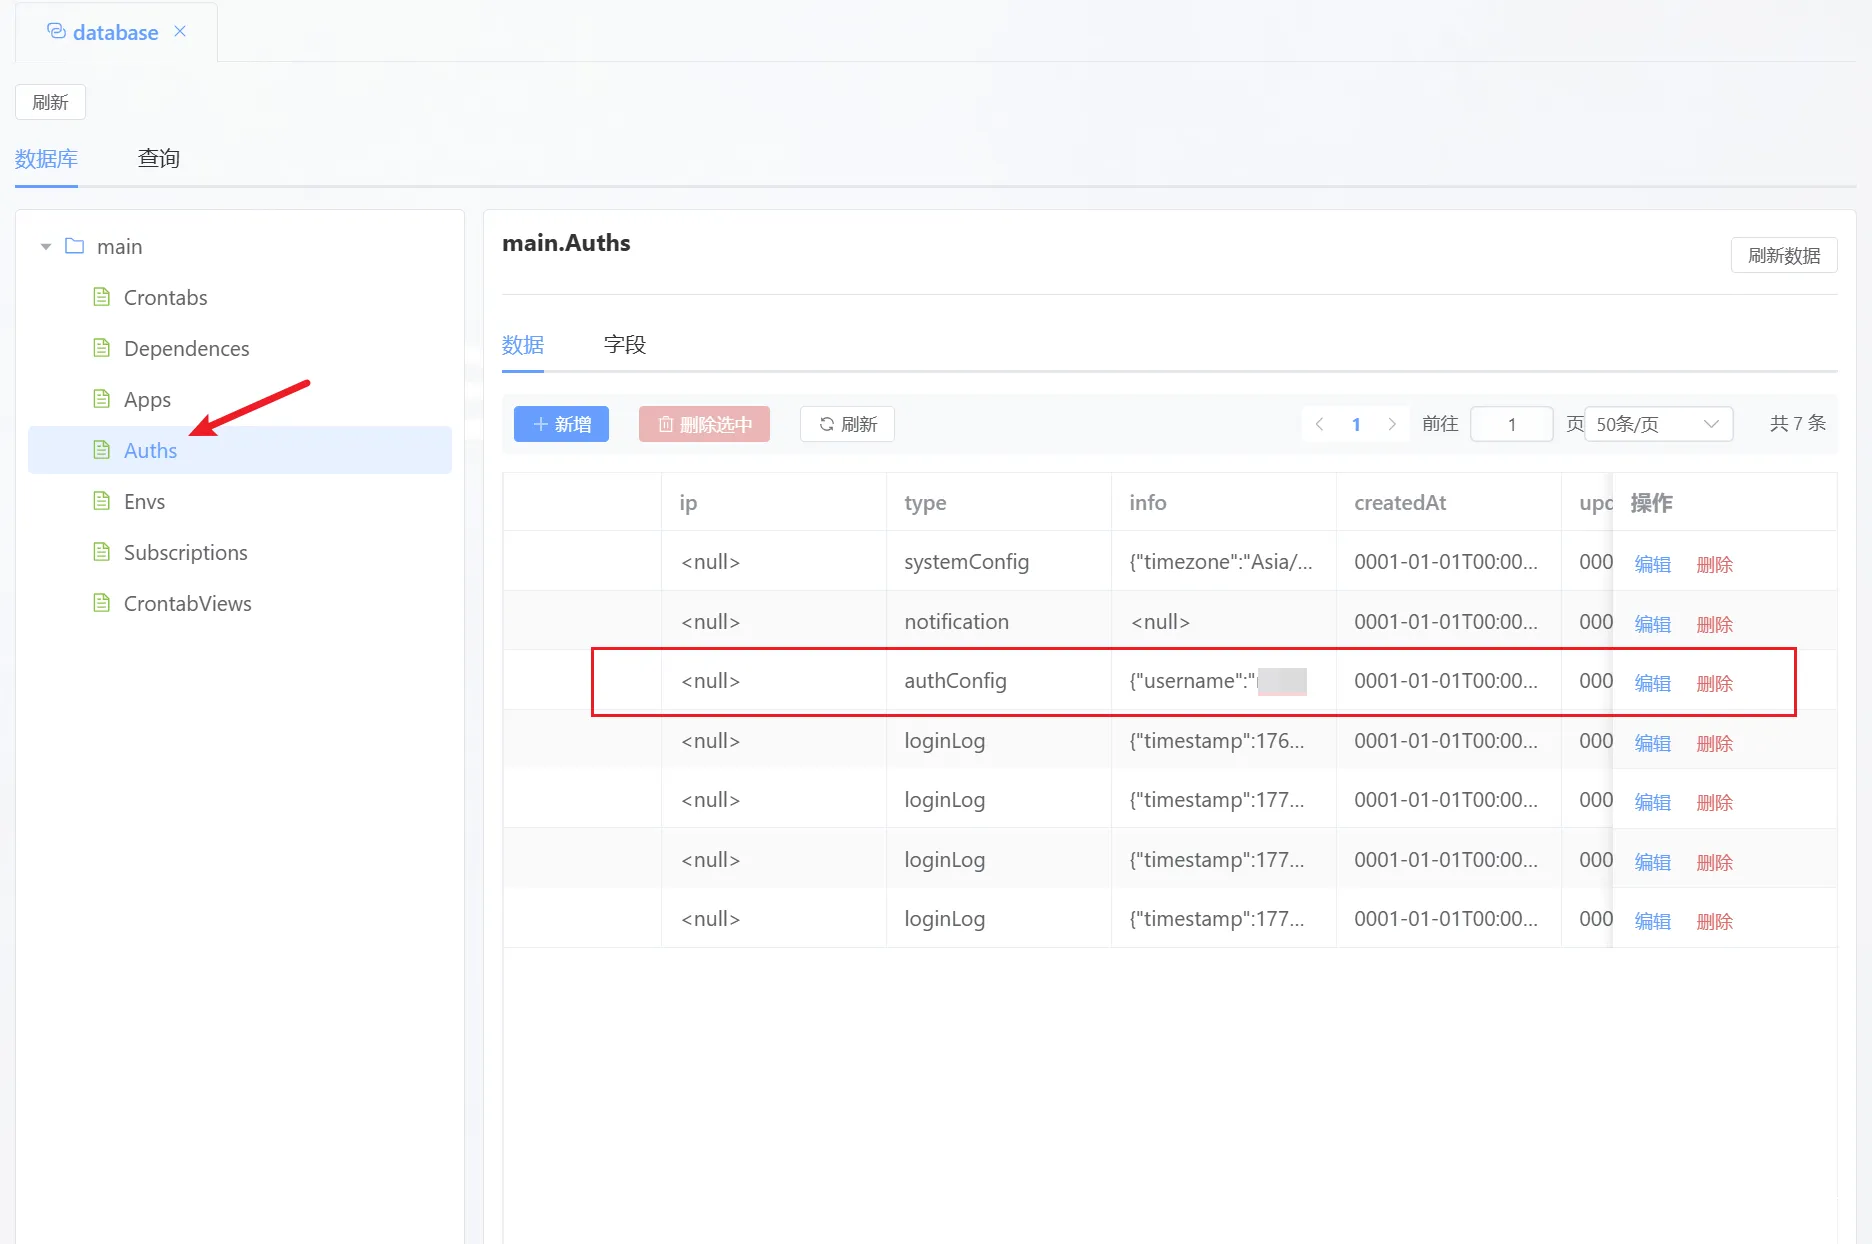Click the Crontabs table document icon

pyautogui.click(x=101, y=297)
